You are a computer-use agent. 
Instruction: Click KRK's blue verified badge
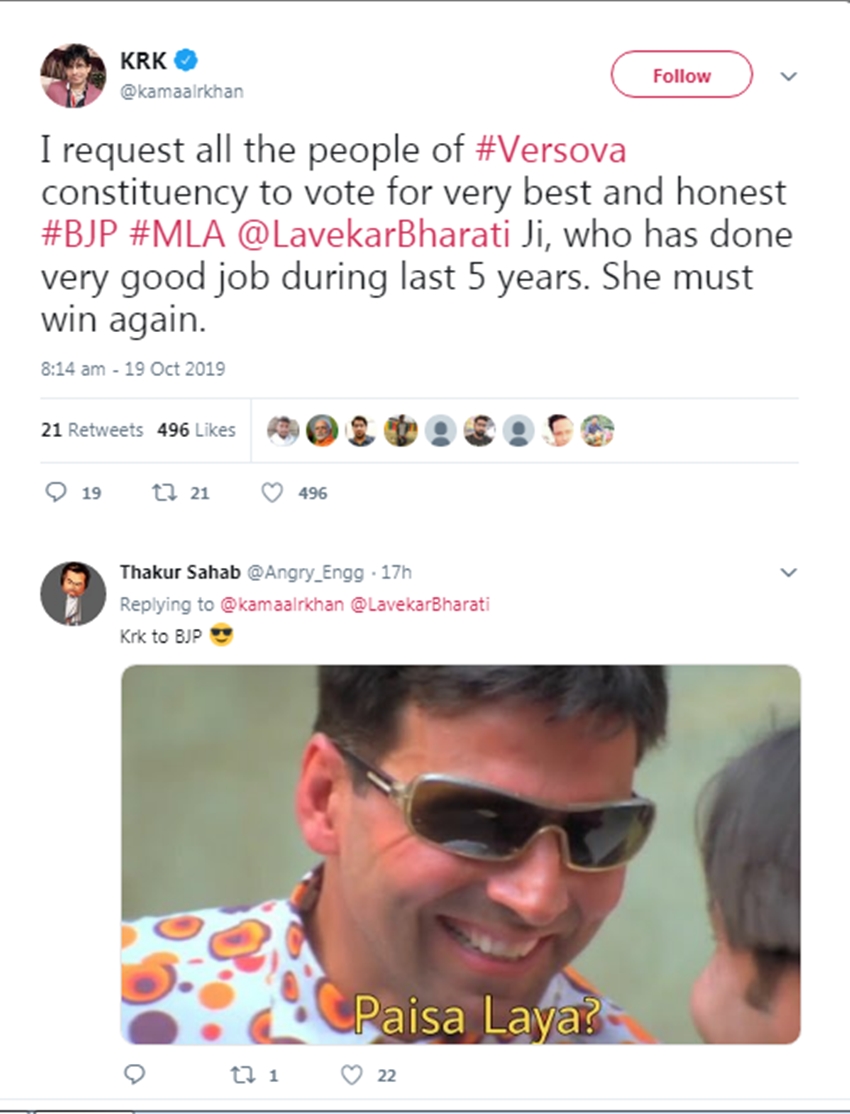(x=186, y=61)
